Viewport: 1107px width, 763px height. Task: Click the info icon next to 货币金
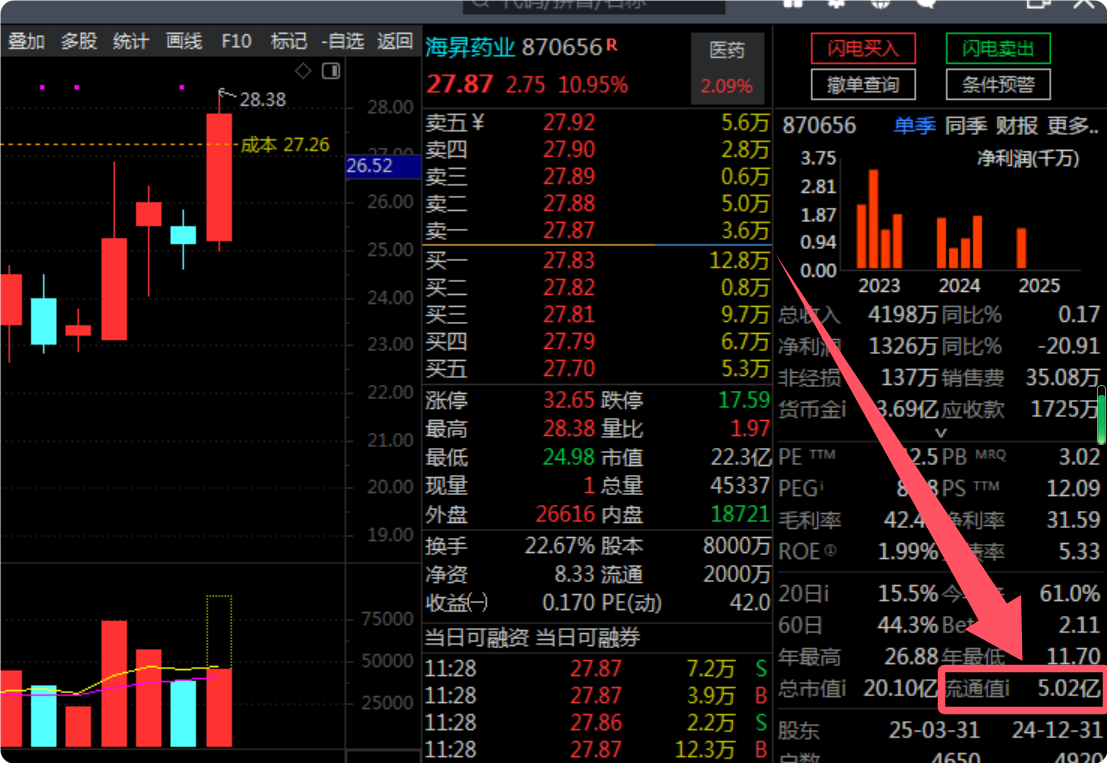[x=842, y=409]
